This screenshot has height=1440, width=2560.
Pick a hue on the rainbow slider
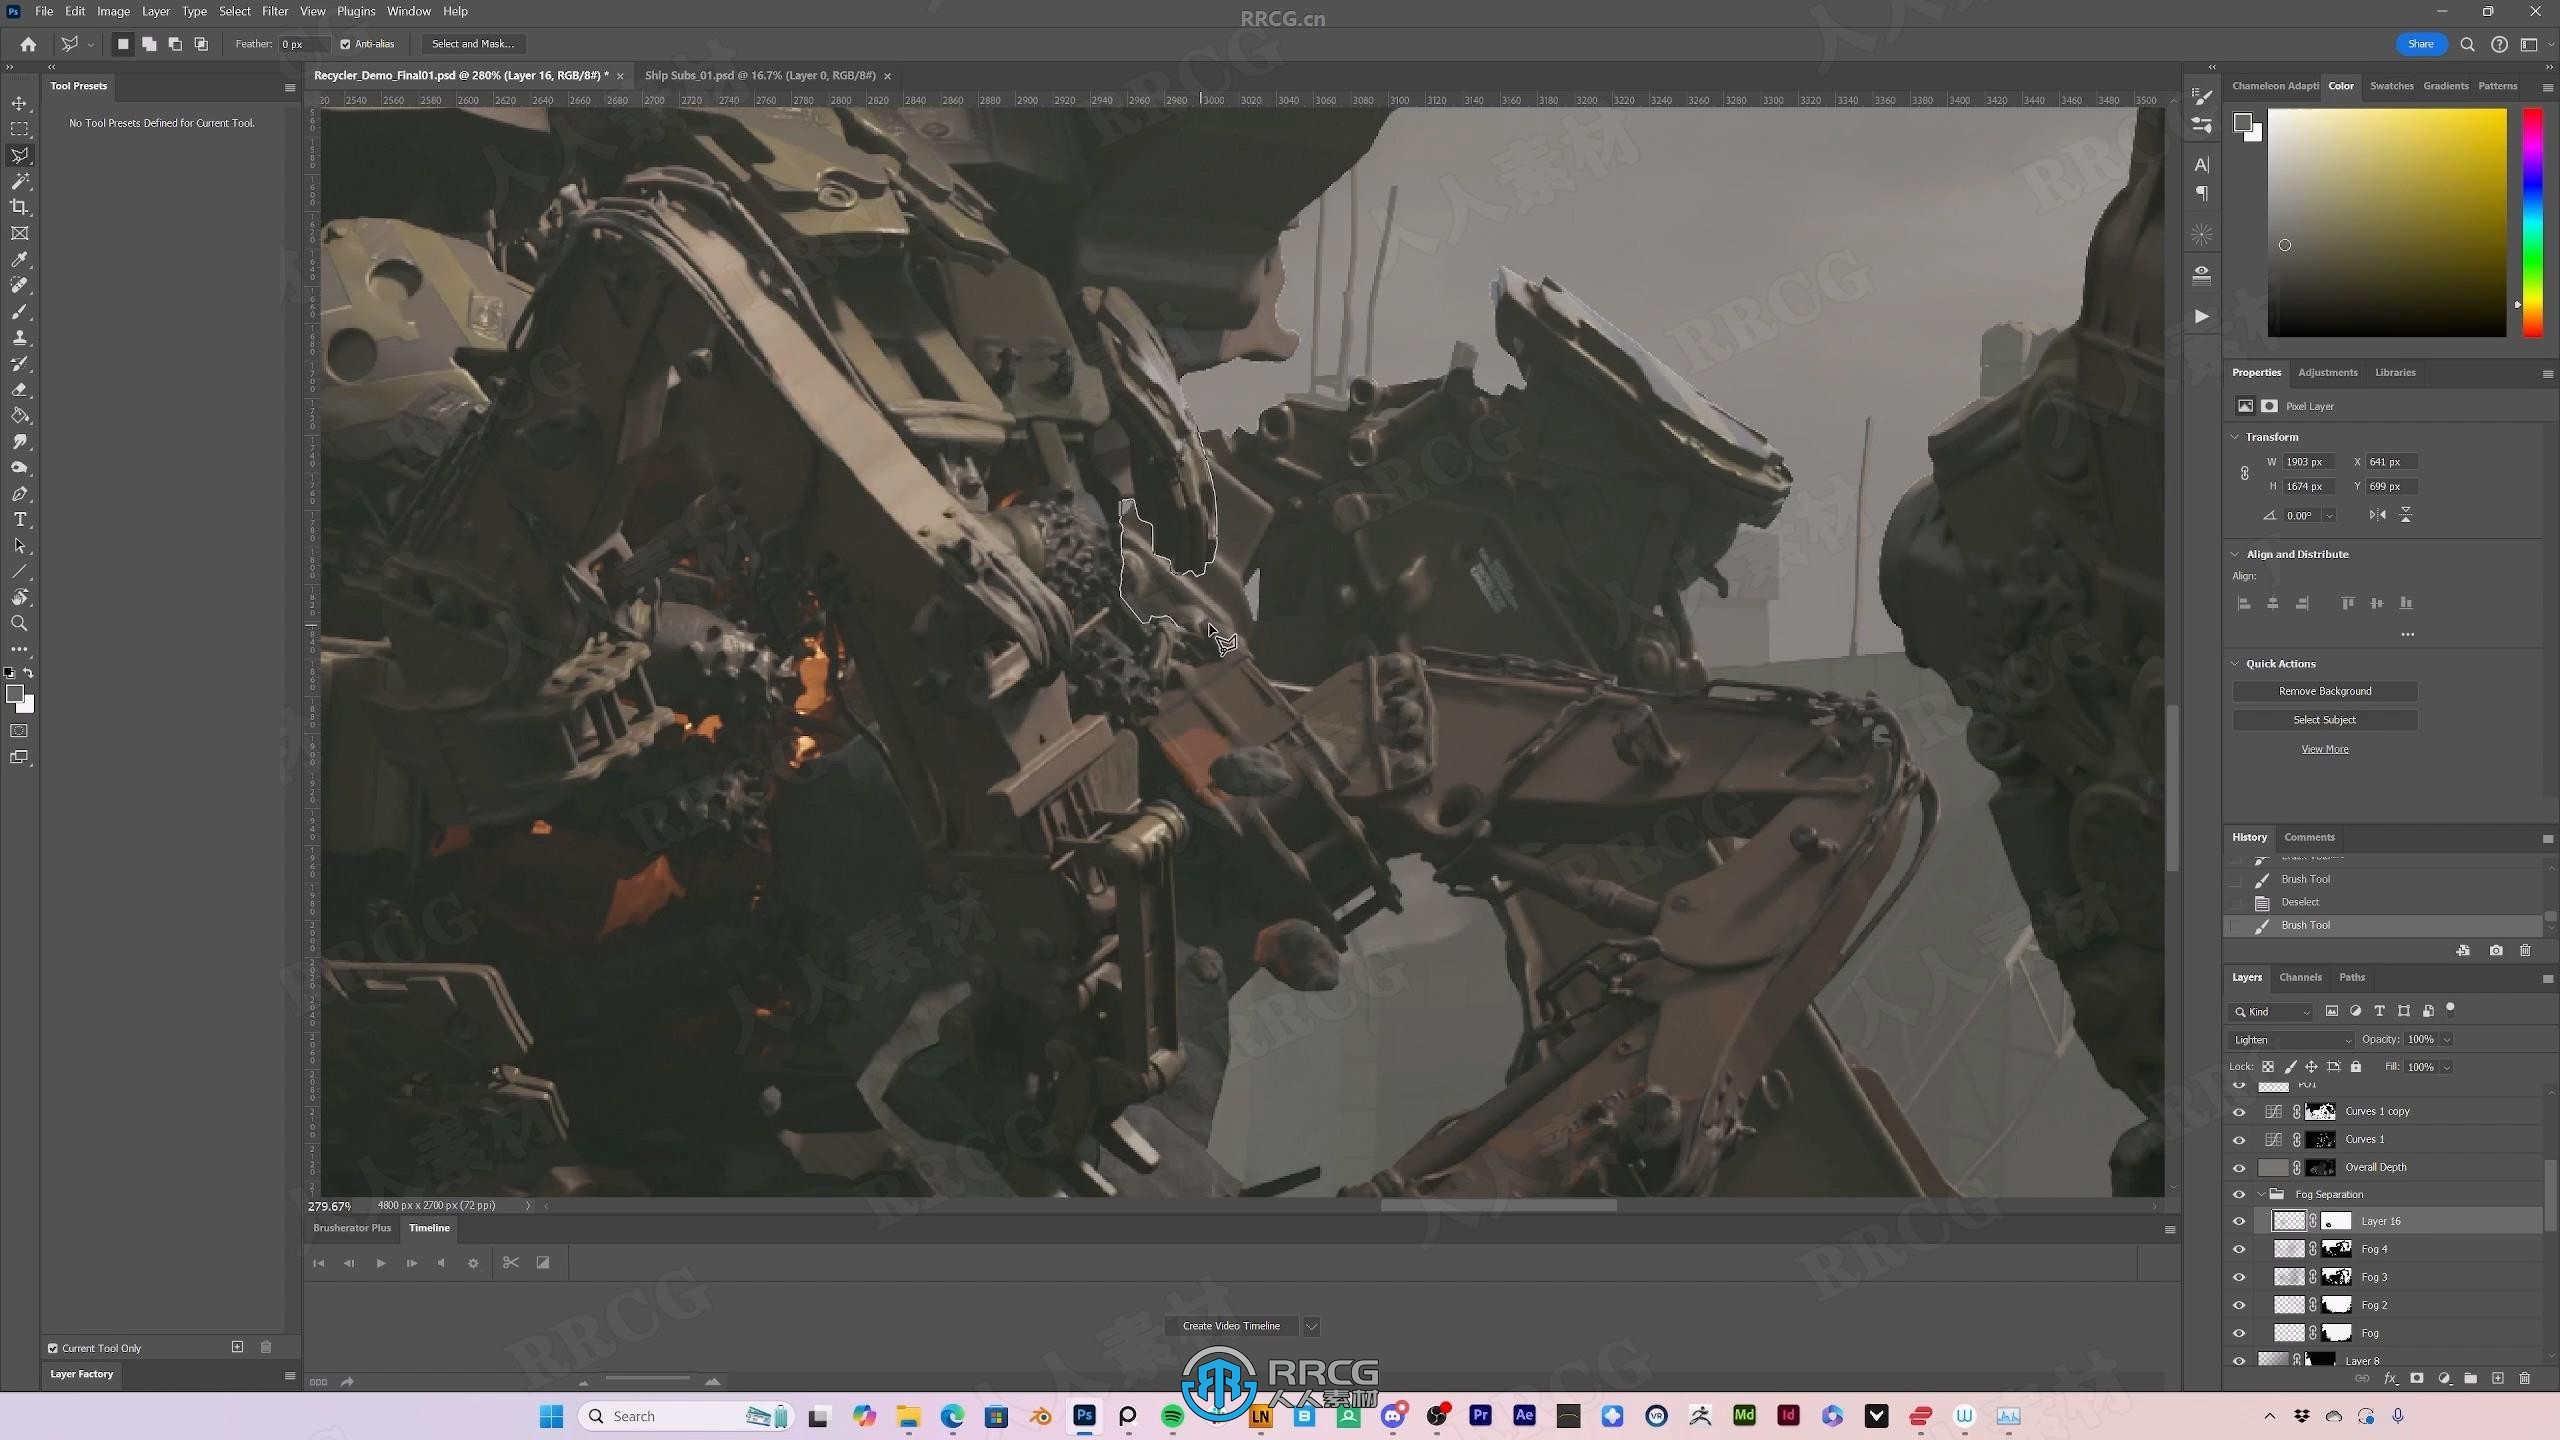tap(2532, 222)
